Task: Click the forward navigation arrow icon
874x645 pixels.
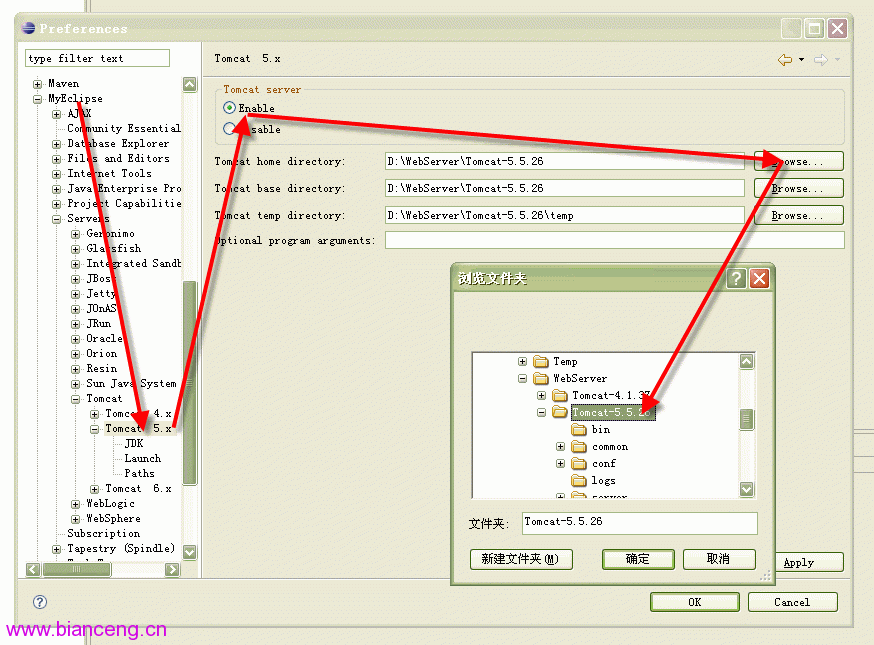Action: (x=820, y=60)
